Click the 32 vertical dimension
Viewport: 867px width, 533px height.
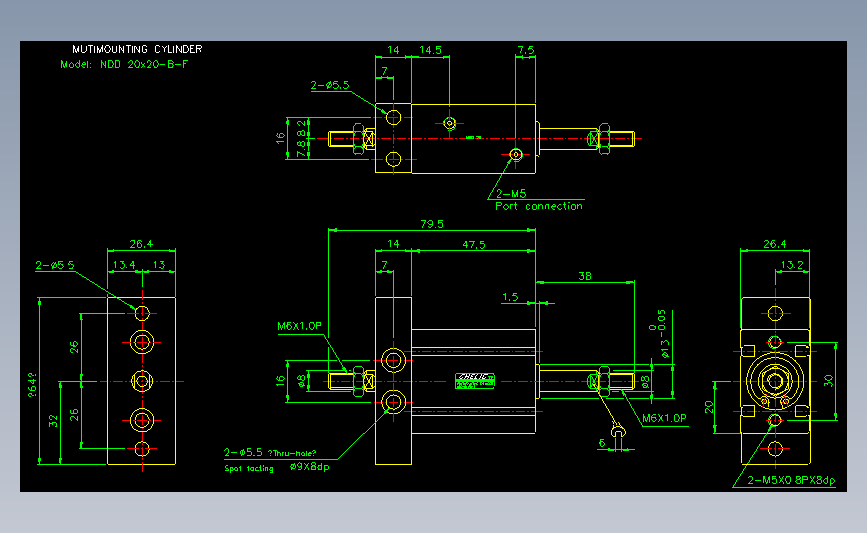coord(53,421)
